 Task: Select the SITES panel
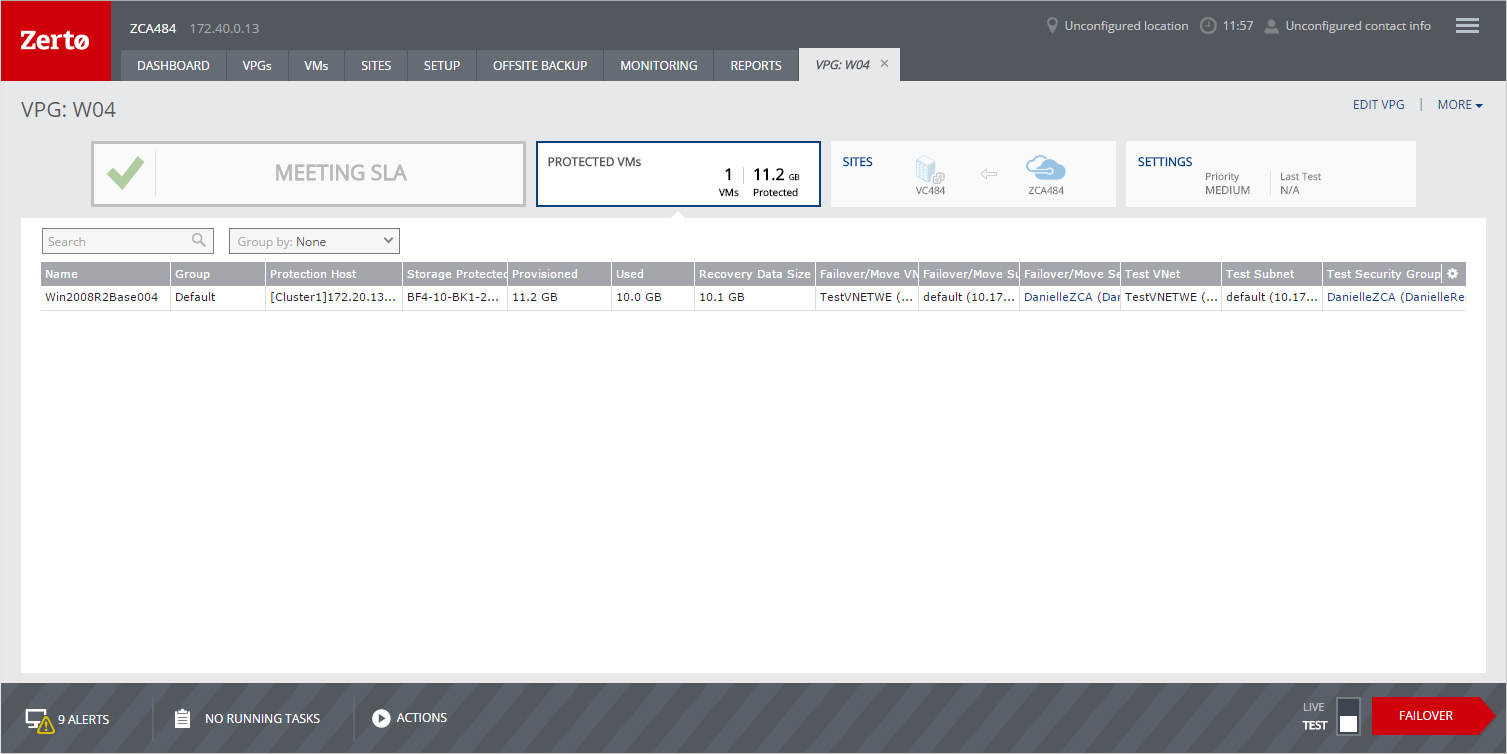(973, 174)
